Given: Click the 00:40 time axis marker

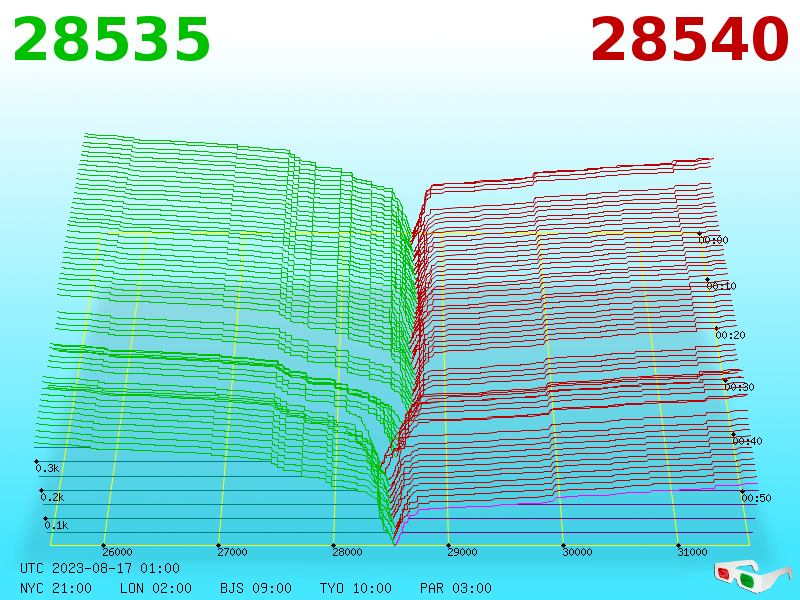Looking at the screenshot, I should [x=747, y=441].
